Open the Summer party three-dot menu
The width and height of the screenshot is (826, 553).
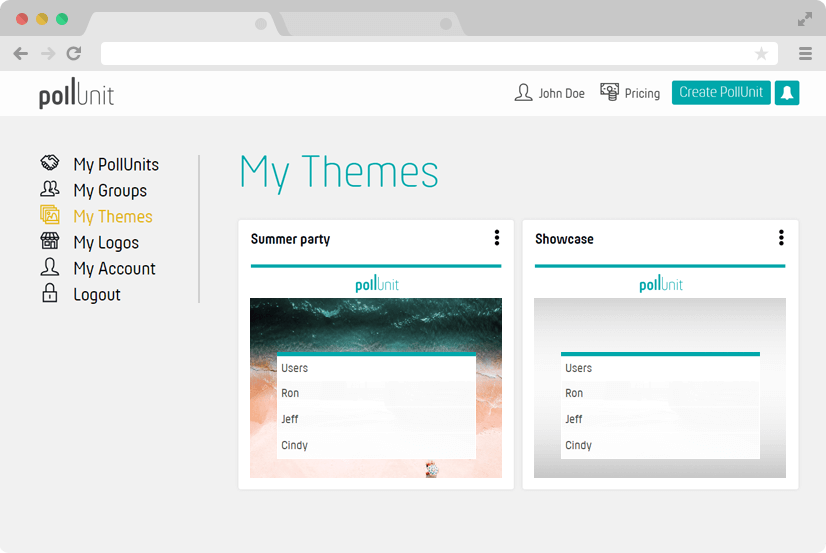(497, 238)
